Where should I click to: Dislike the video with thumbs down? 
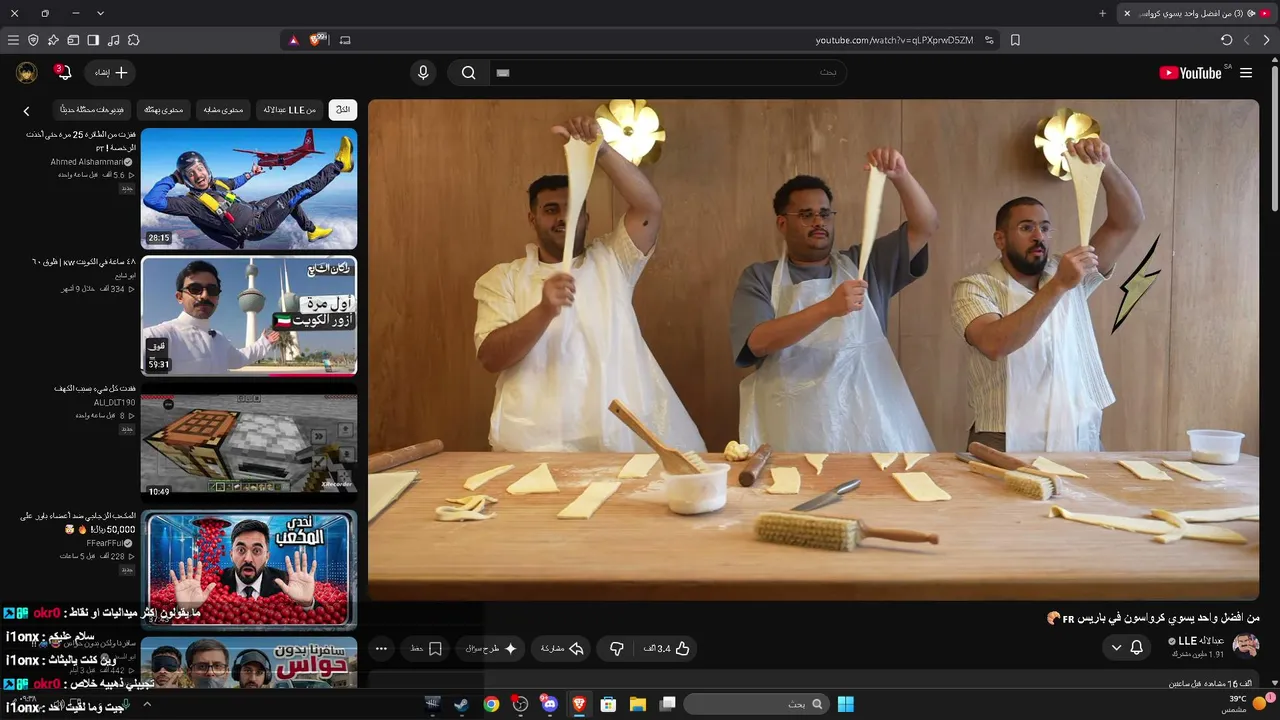click(617, 649)
